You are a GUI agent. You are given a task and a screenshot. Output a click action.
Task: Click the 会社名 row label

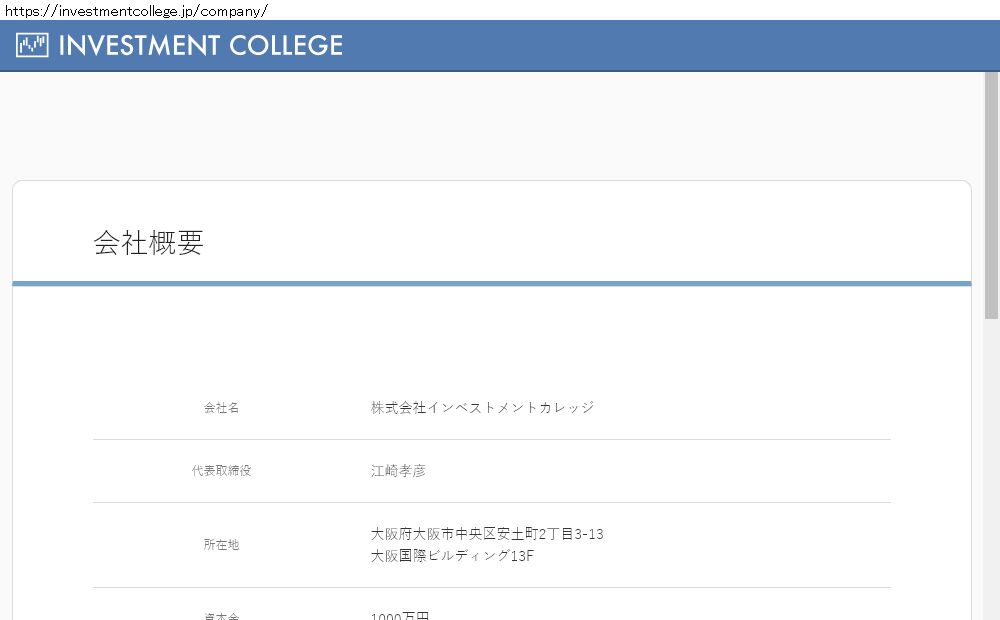coord(221,408)
